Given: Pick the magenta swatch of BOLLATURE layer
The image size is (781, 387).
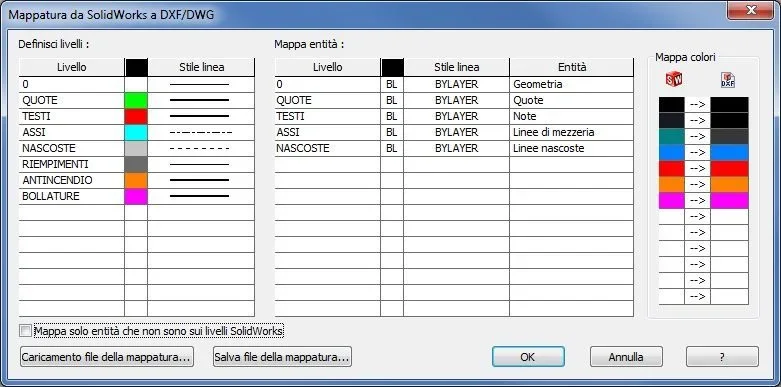Looking at the screenshot, I should tap(136, 196).
